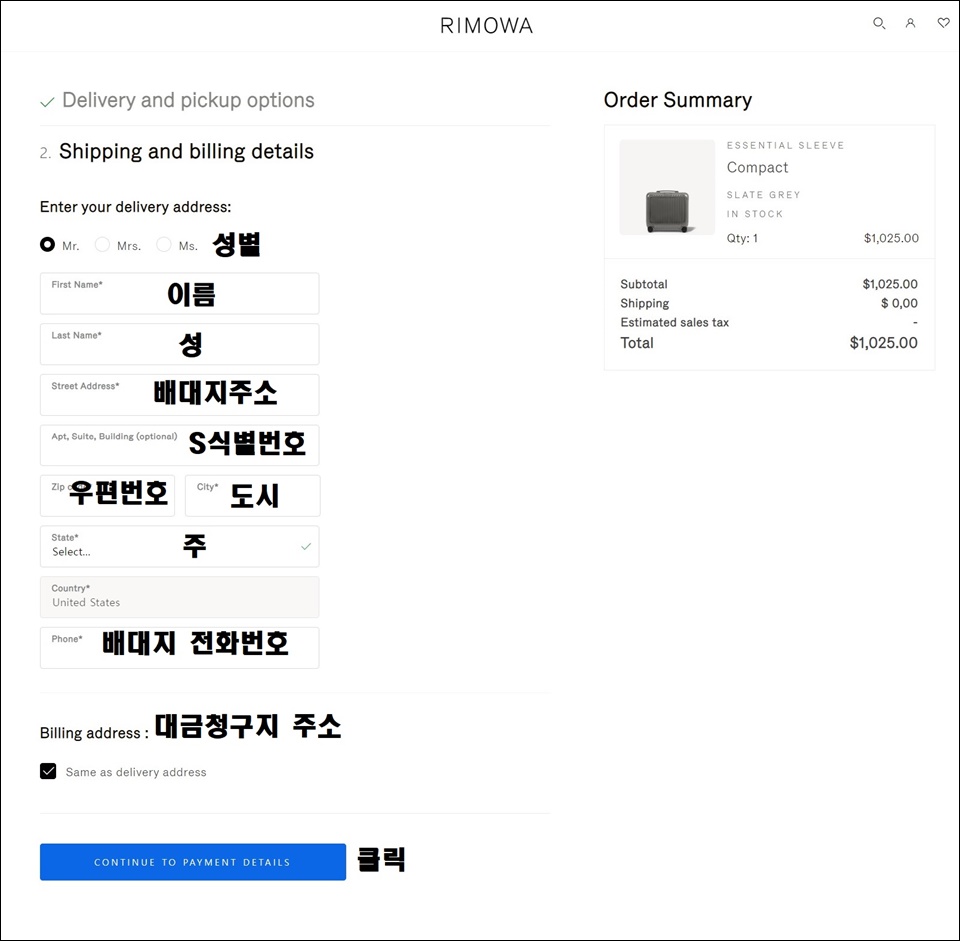The image size is (960, 941).
Task: Select the Ms. radio button
Action: click(x=163, y=245)
